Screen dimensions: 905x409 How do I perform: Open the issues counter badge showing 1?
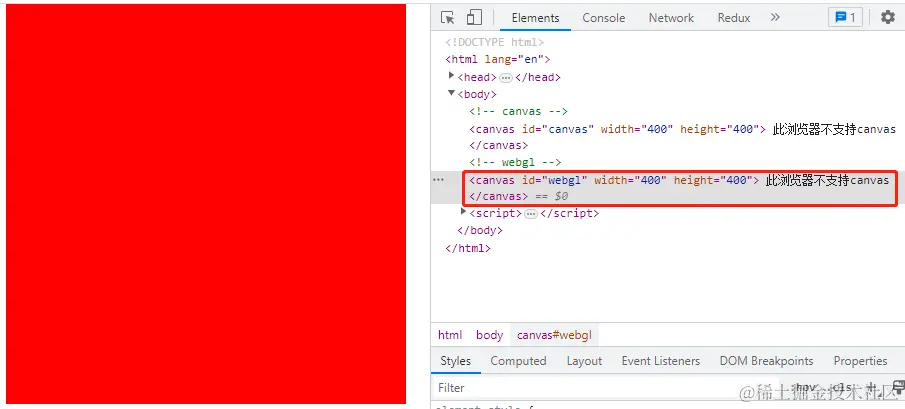pos(845,17)
